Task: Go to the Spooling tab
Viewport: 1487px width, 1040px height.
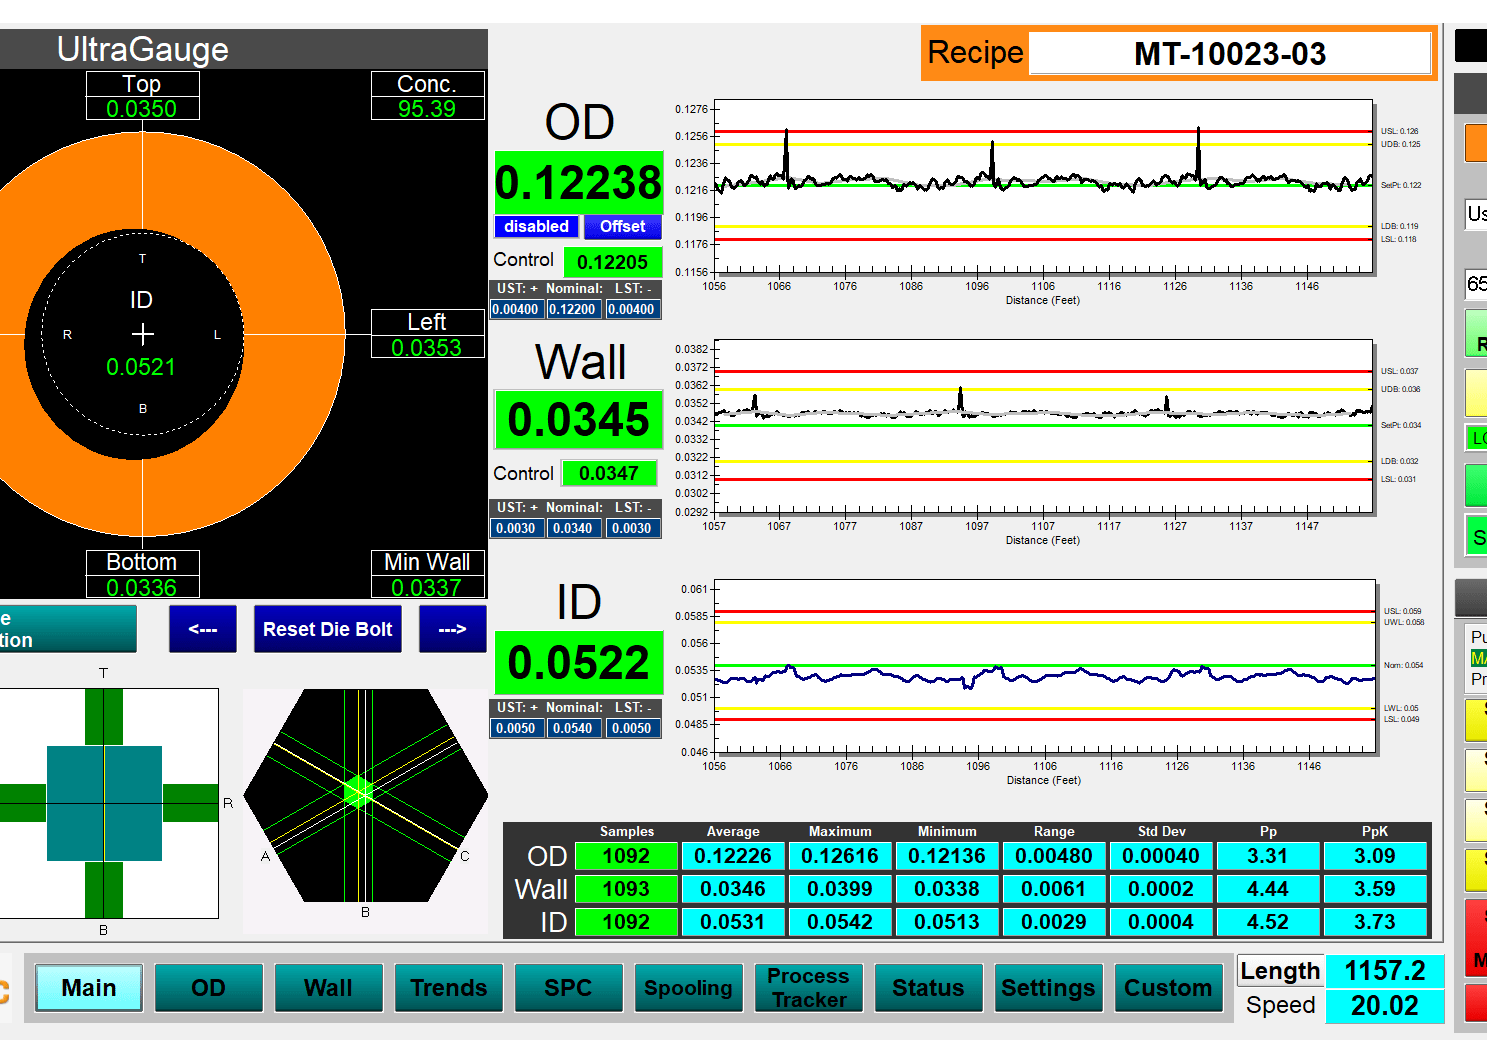Action: [688, 988]
